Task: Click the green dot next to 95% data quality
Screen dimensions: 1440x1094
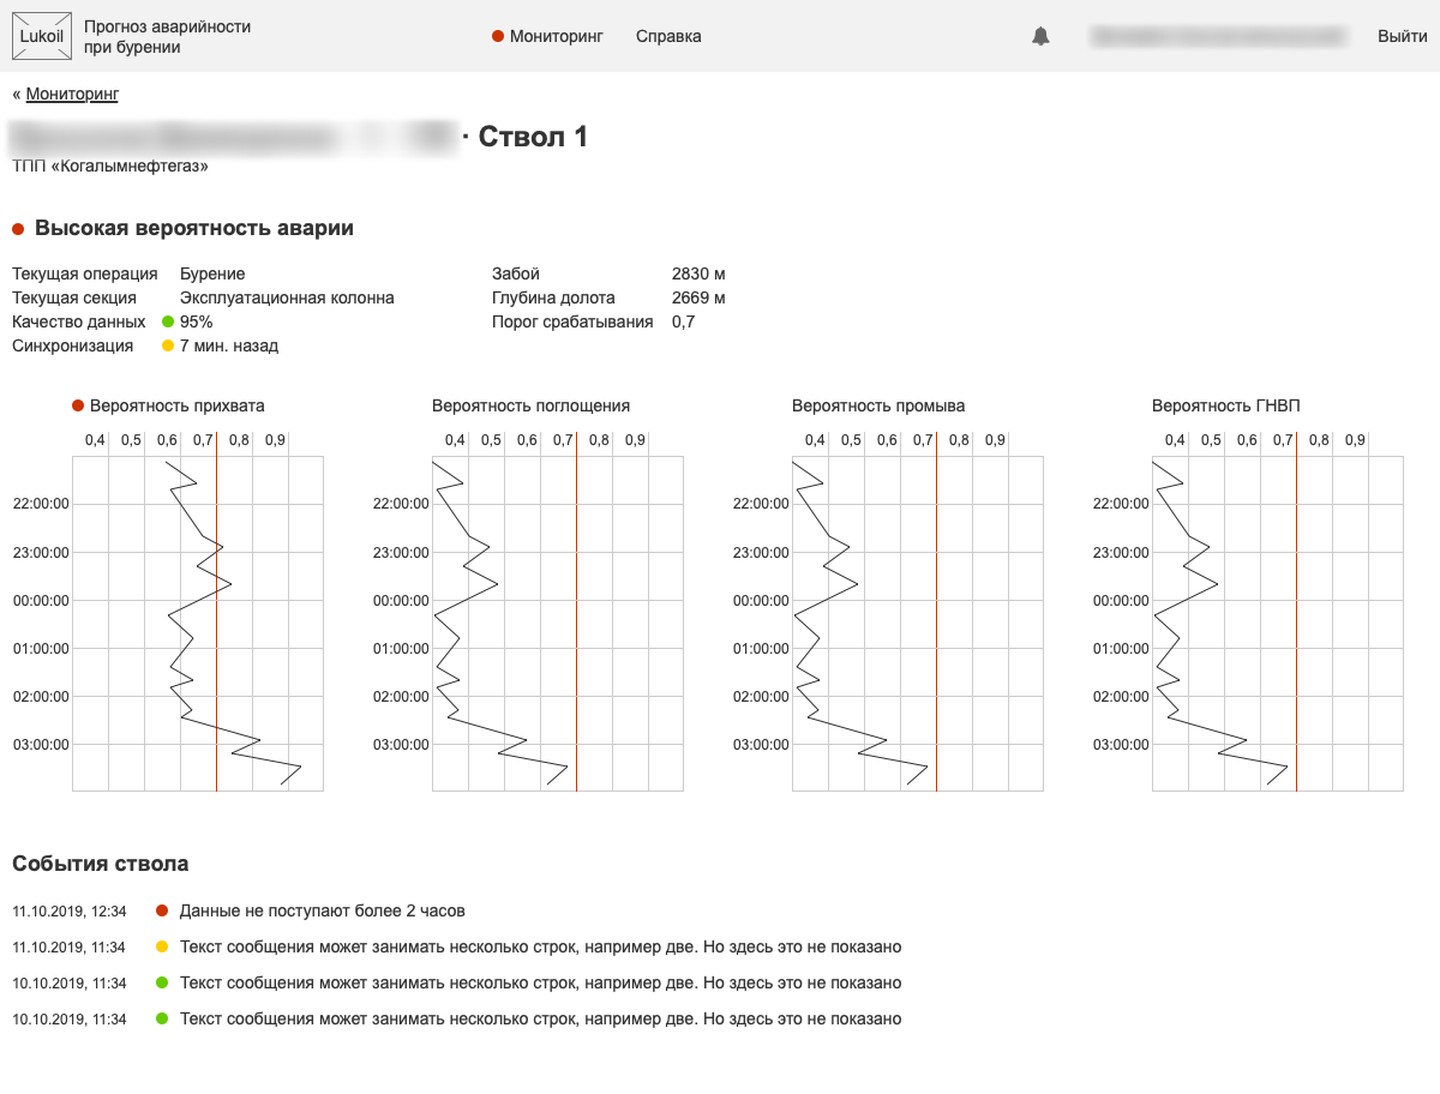Action: pyautogui.click(x=168, y=322)
